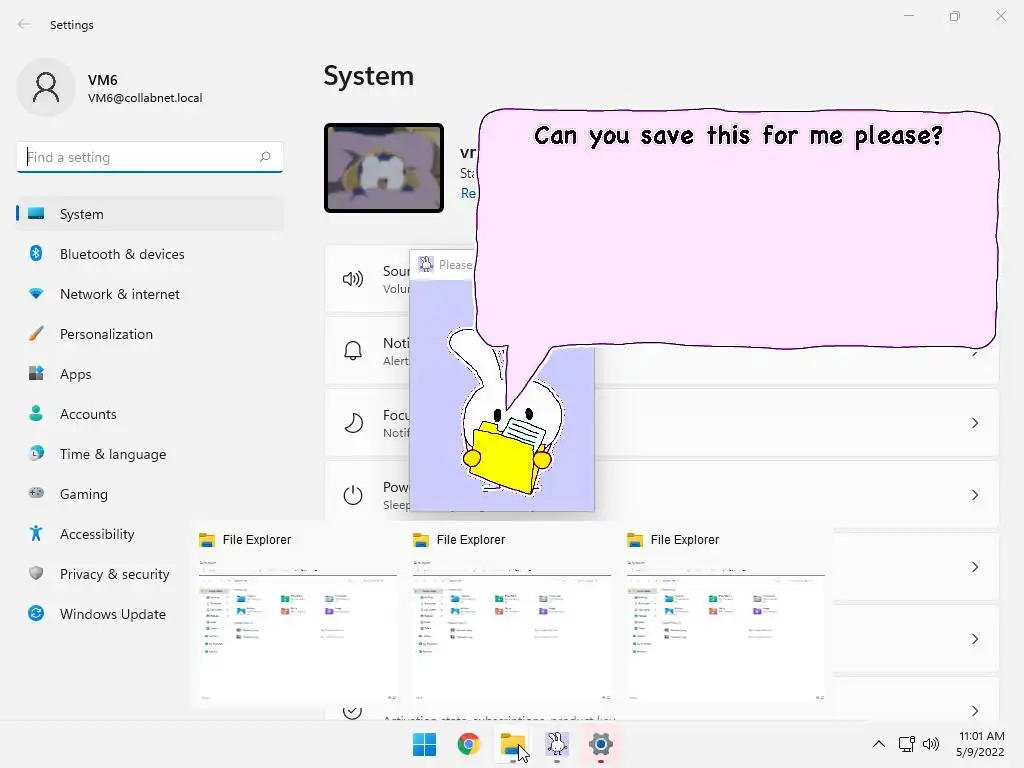Open Personalization settings
Image resolution: width=1024 pixels, height=768 pixels.
point(150,334)
